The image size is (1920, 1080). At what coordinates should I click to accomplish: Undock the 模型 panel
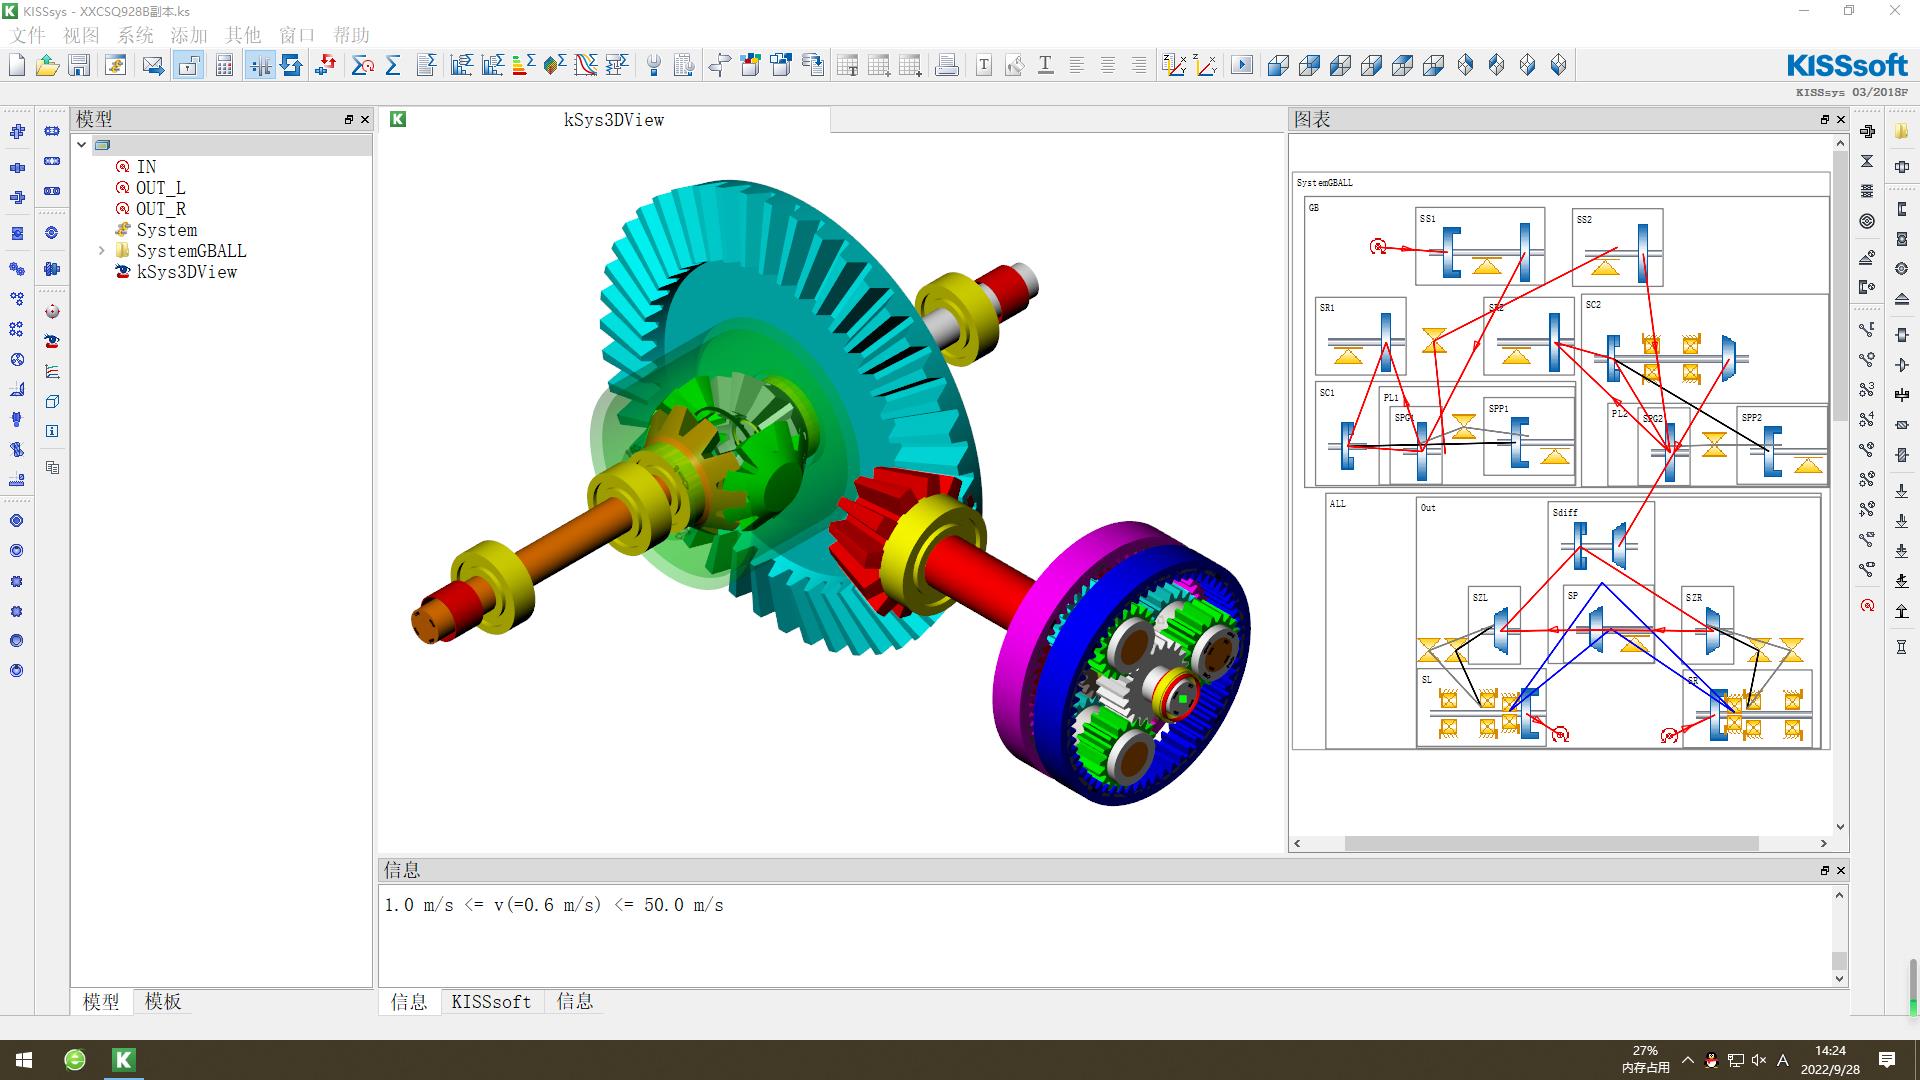pos(349,119)
